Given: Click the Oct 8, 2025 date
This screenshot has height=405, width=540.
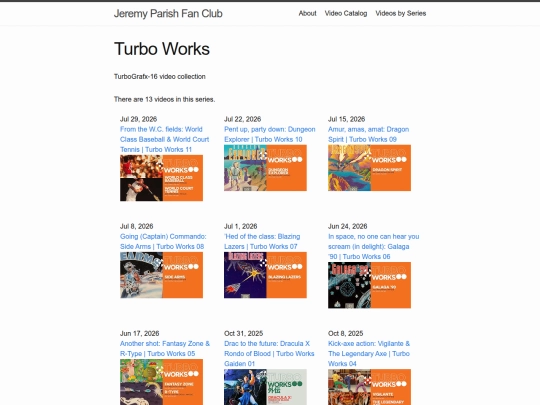Looking at the screenshot, I should click(345, 333).
